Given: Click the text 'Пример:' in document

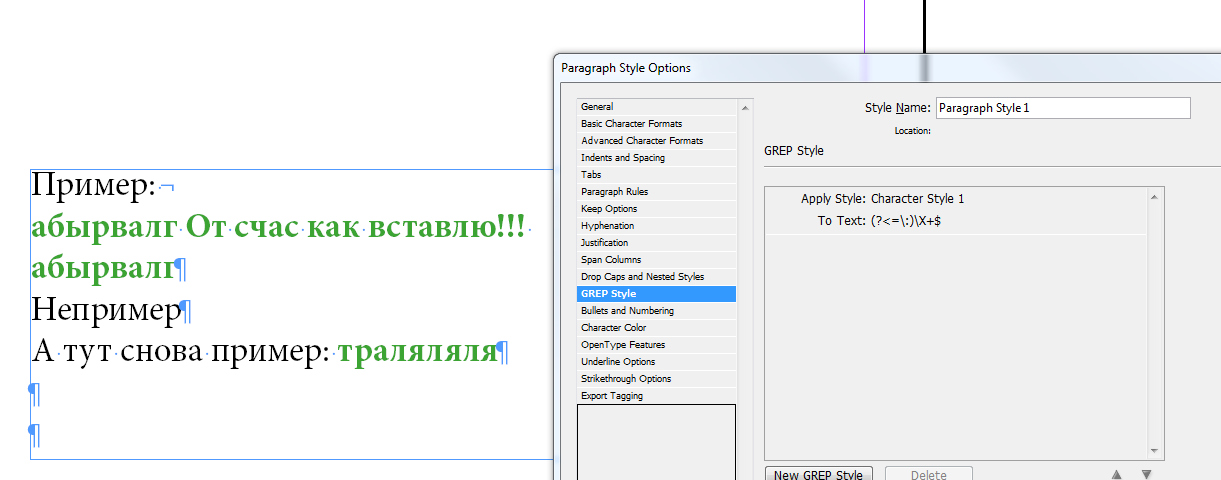Looking at the screenshot, I should tap(94, 186).
